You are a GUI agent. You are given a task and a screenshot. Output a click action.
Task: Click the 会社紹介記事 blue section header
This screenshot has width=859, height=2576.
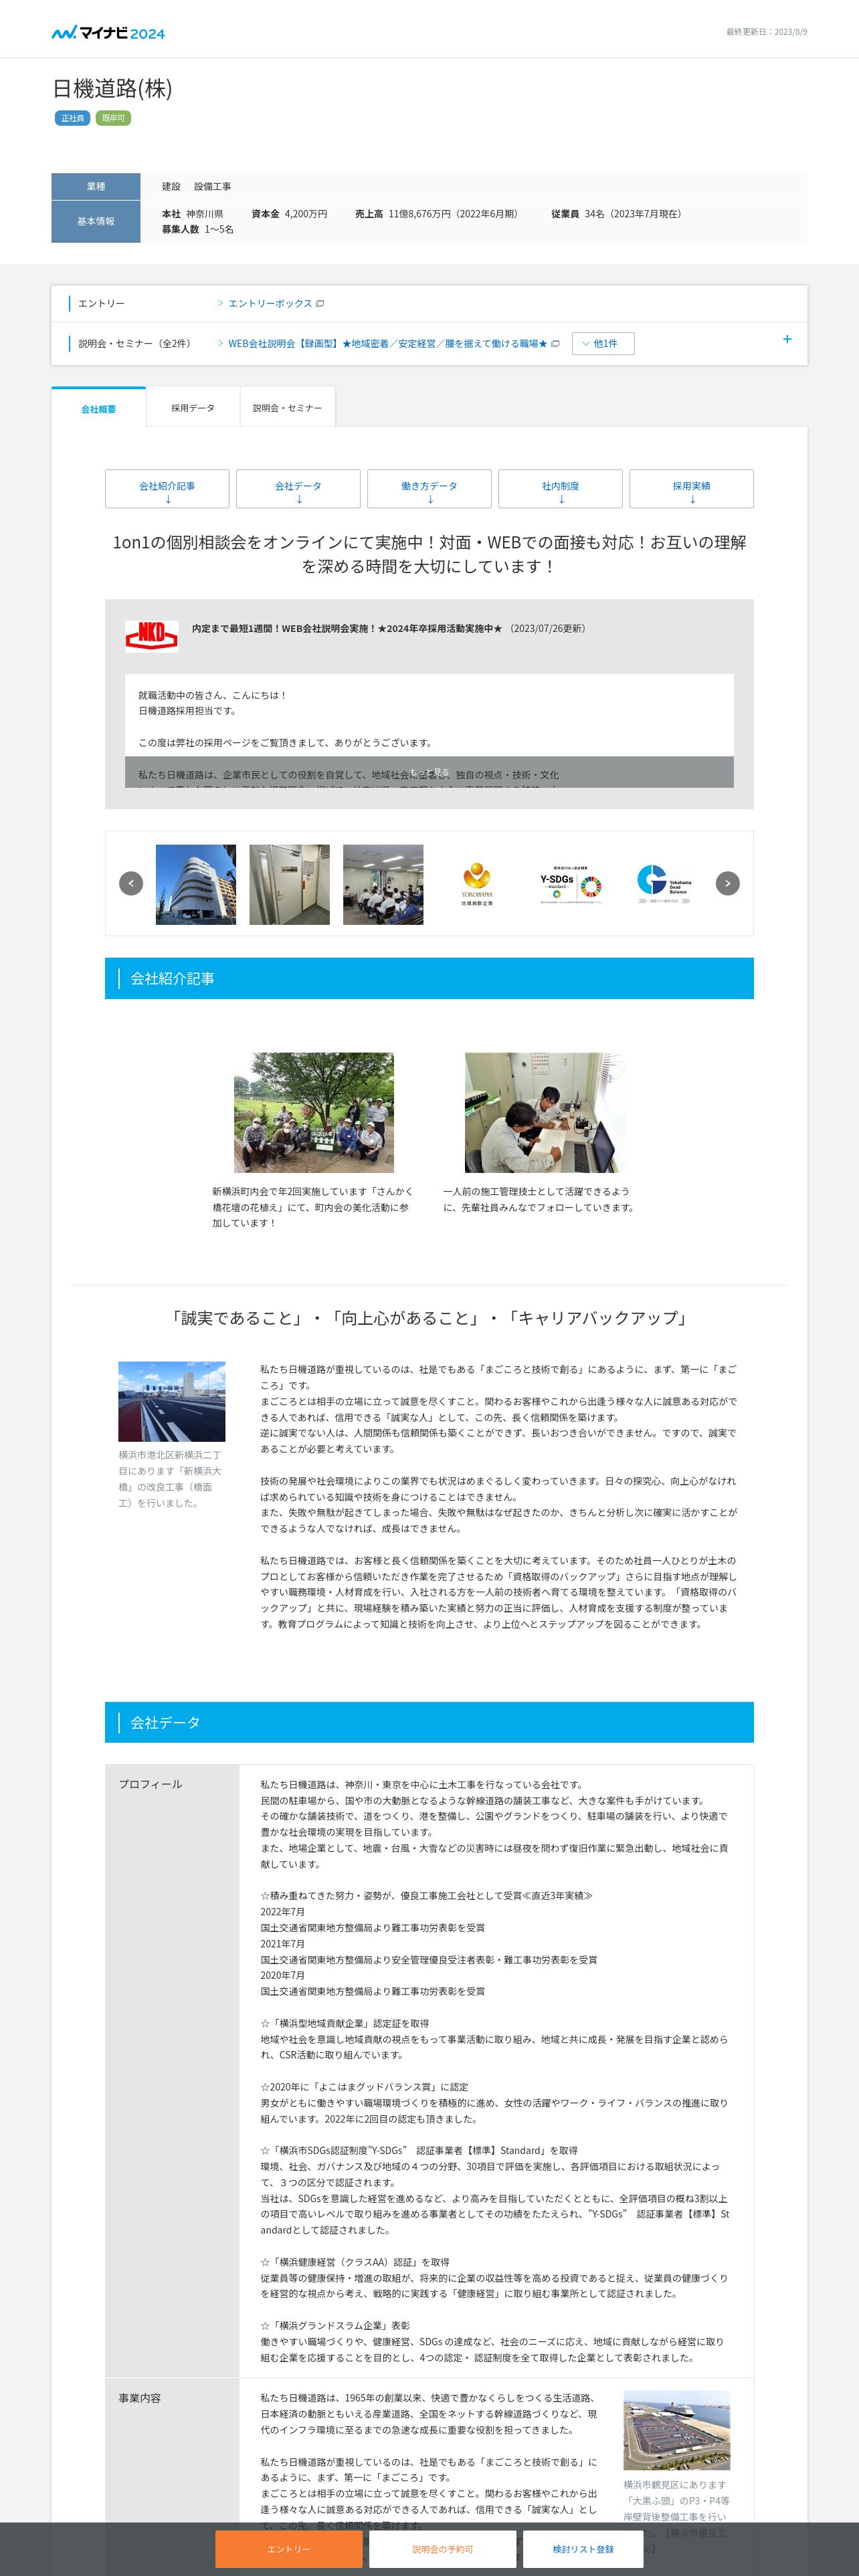(429, 978)
